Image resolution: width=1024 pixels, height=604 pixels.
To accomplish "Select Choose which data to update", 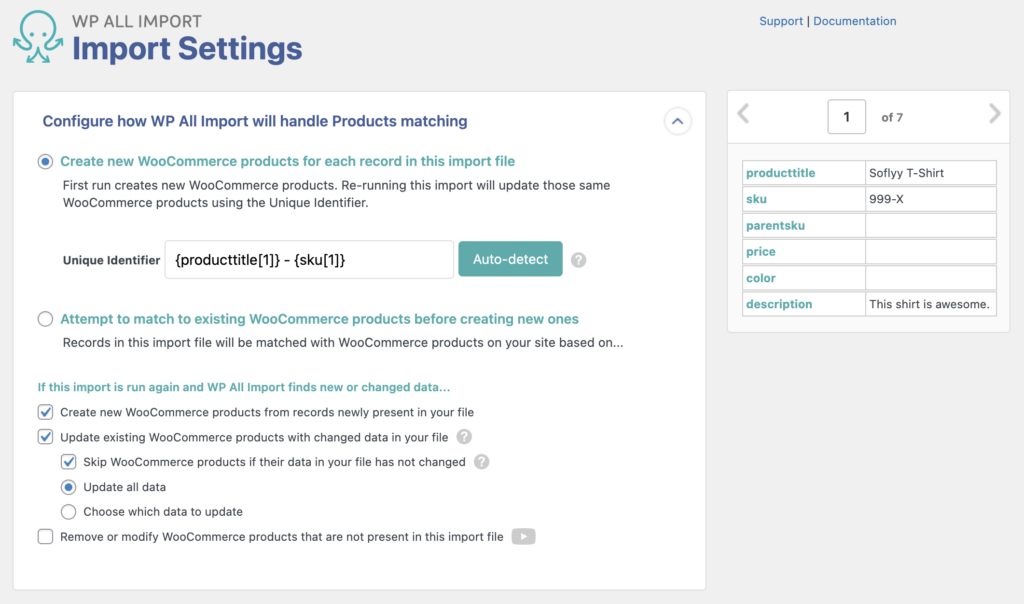I will tap(69, 512).
